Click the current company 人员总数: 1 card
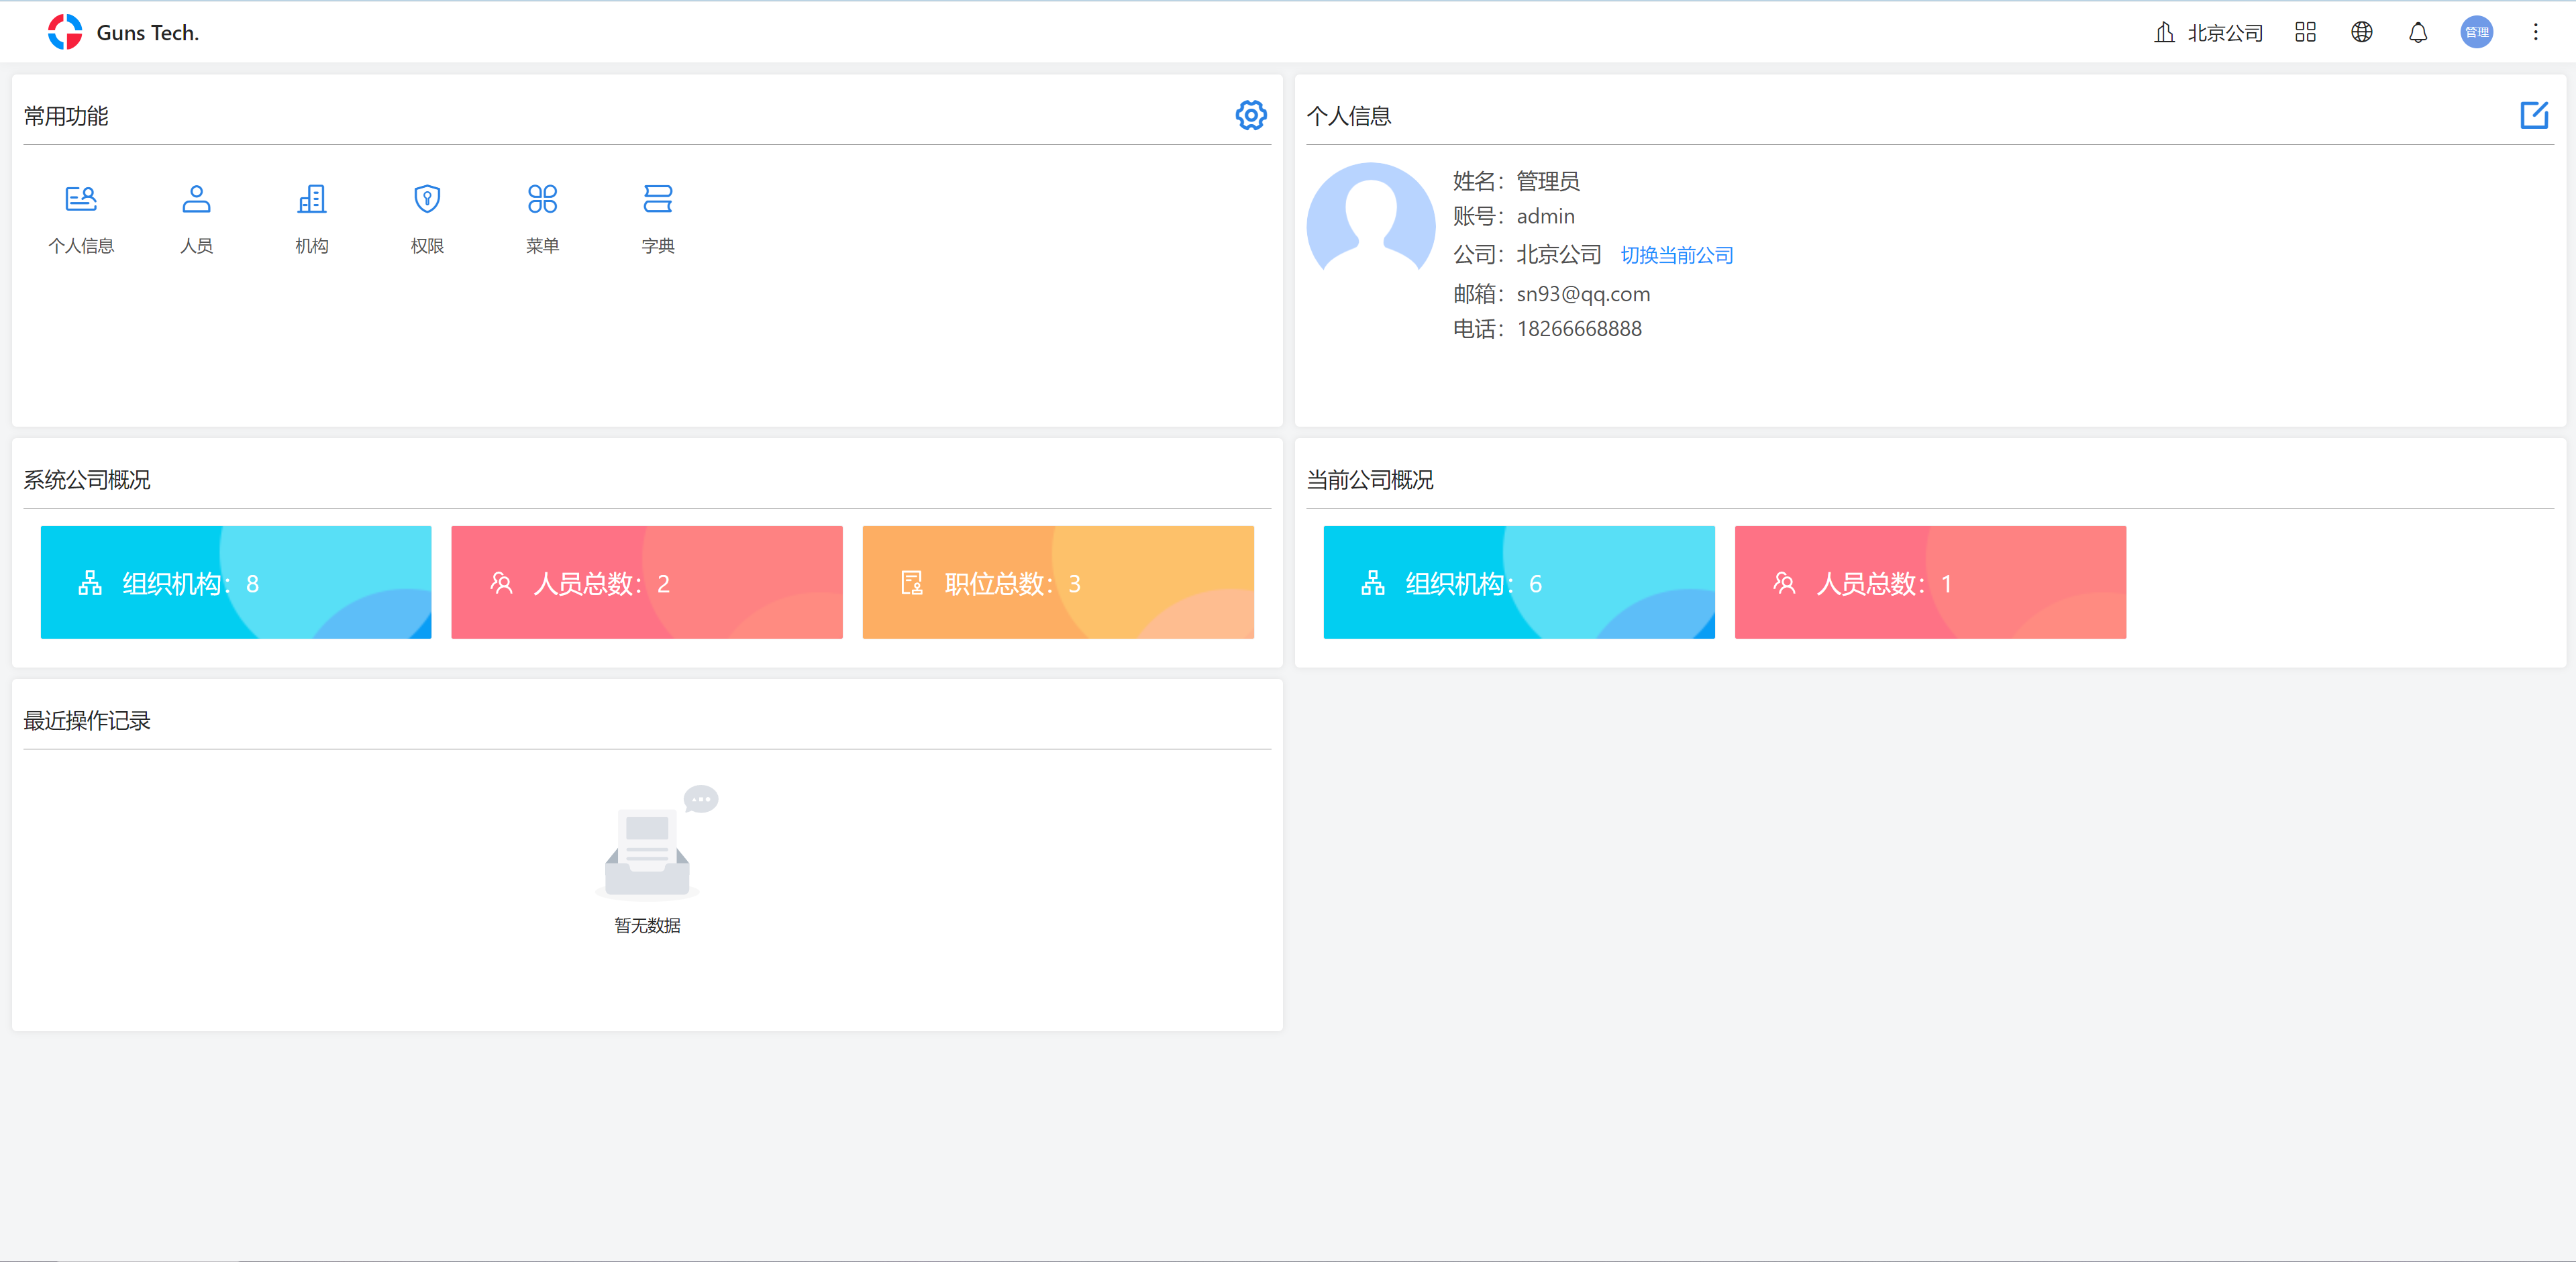 [1929, 583]
